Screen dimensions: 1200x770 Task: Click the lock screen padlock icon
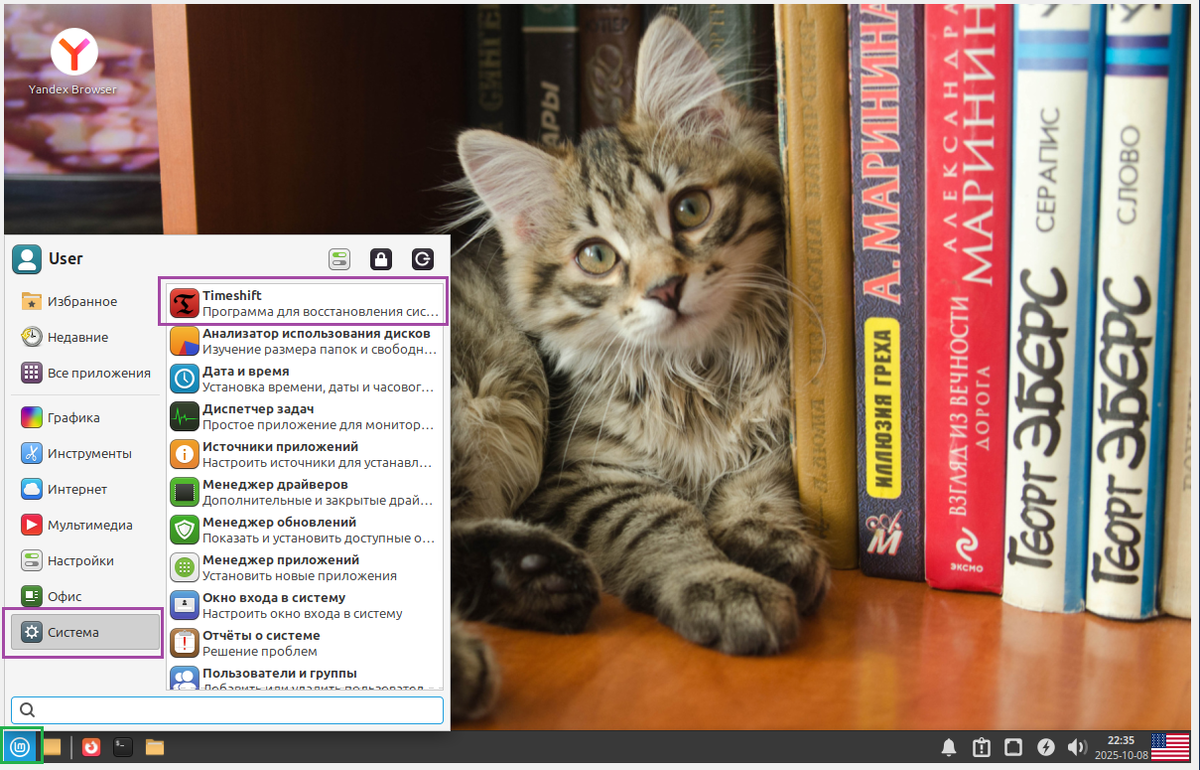[380, 258]
